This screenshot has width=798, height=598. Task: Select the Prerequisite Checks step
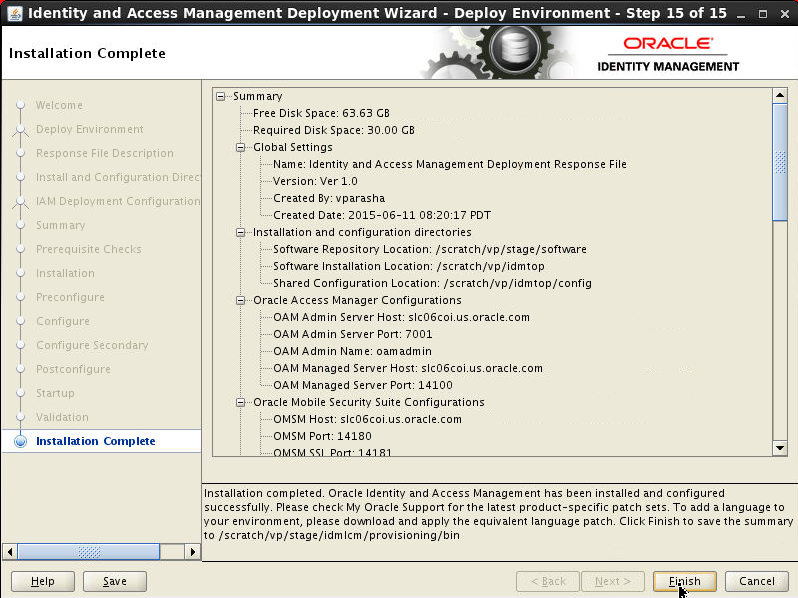[89, 249]
